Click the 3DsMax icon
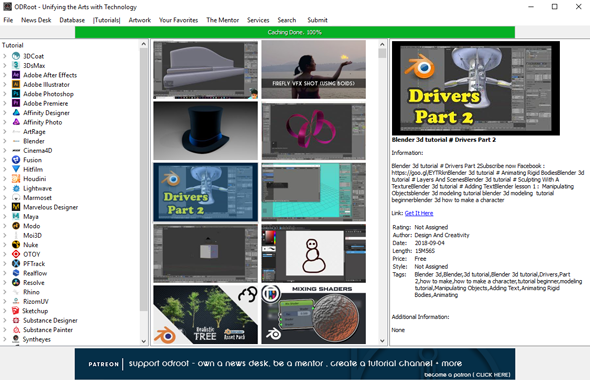The image size is (590, 380). [16, 65]
